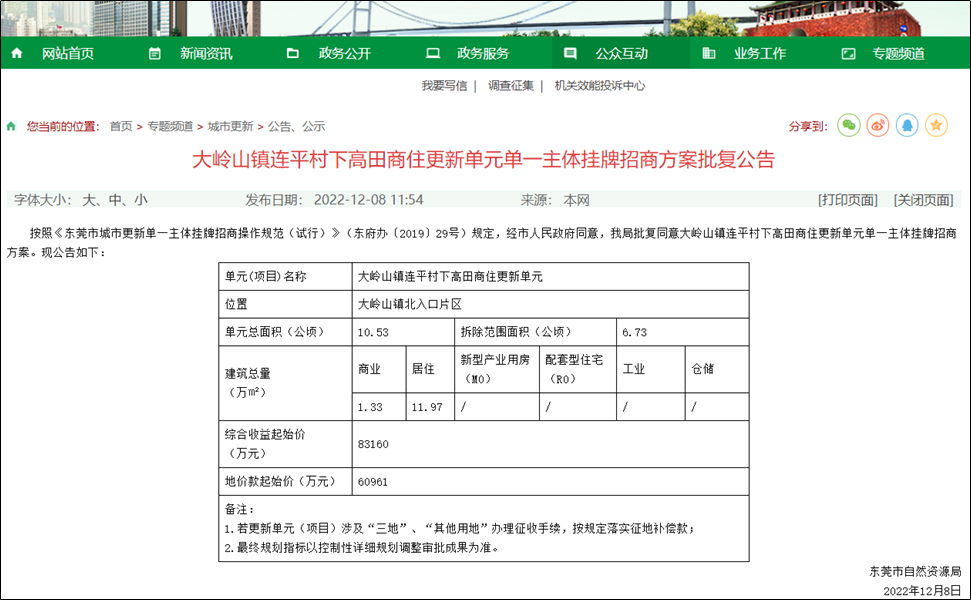Click the home icon beside 网站首页
Image resolution: width=971 pixels, height=600 pixels.
17,53
